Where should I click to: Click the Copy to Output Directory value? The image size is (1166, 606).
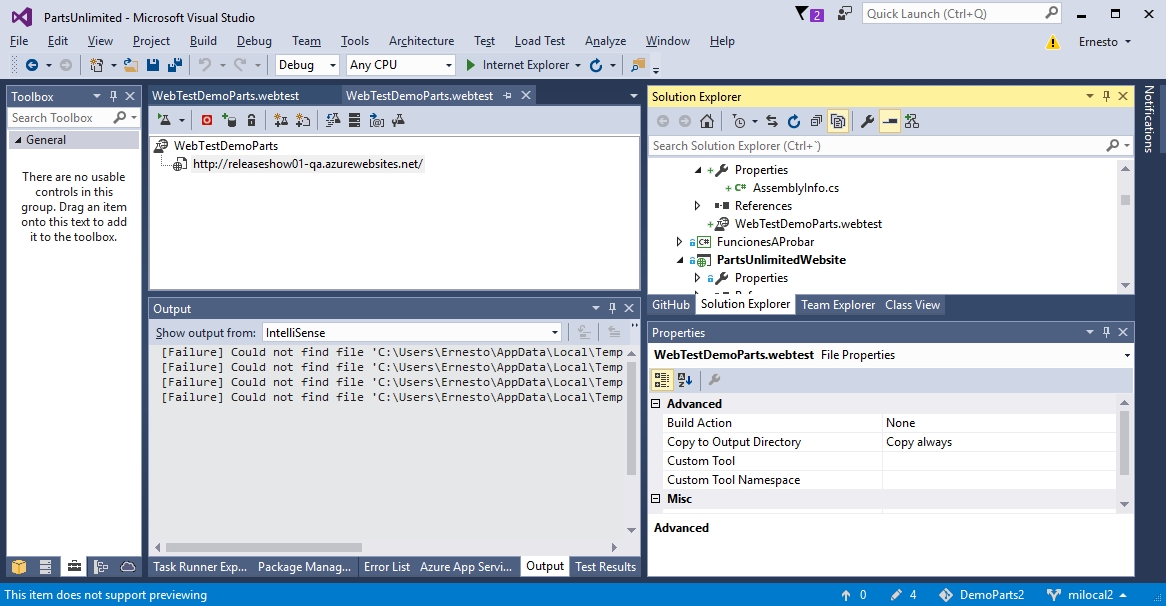(x=999, y=442)
